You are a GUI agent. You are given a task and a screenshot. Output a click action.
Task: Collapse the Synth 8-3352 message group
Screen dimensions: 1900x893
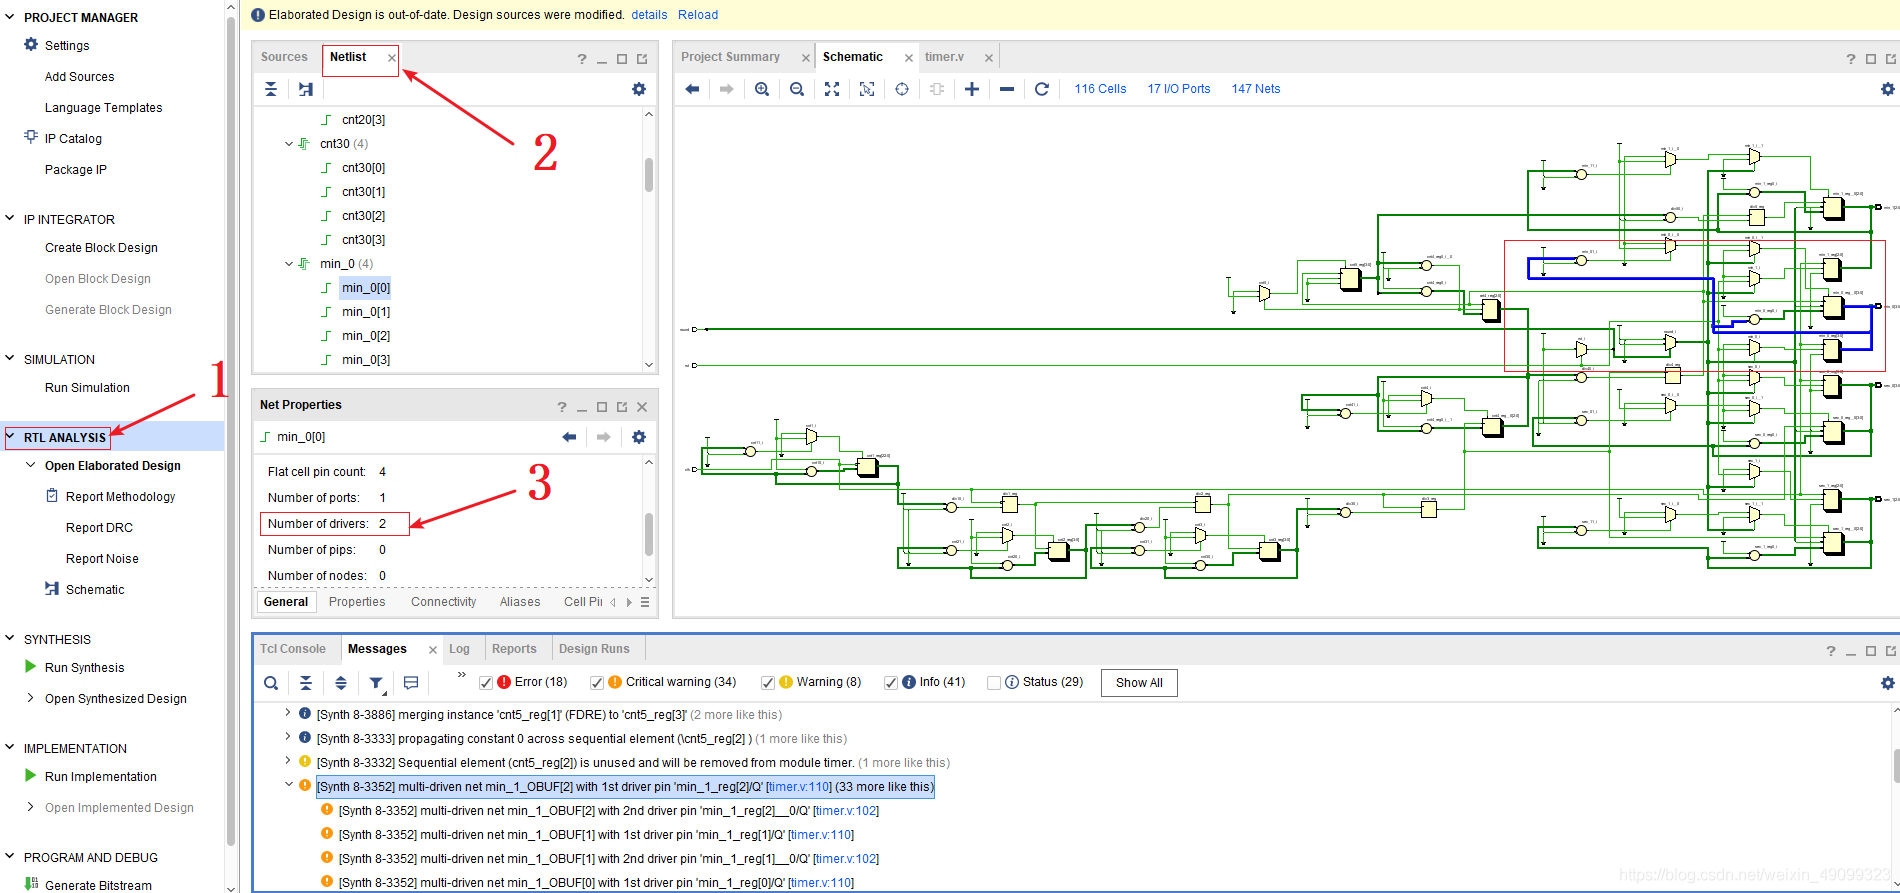pyautogui.click(x=289, y=785)
